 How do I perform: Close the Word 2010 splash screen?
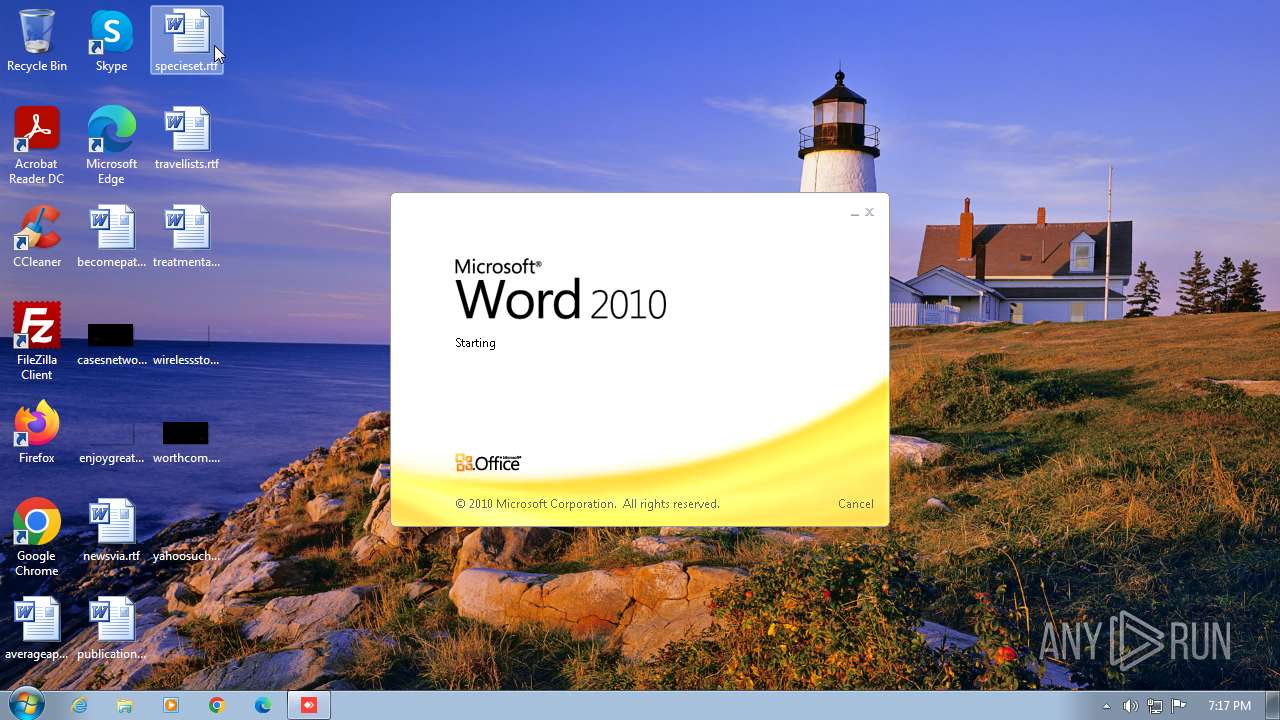tap(869, 212)
